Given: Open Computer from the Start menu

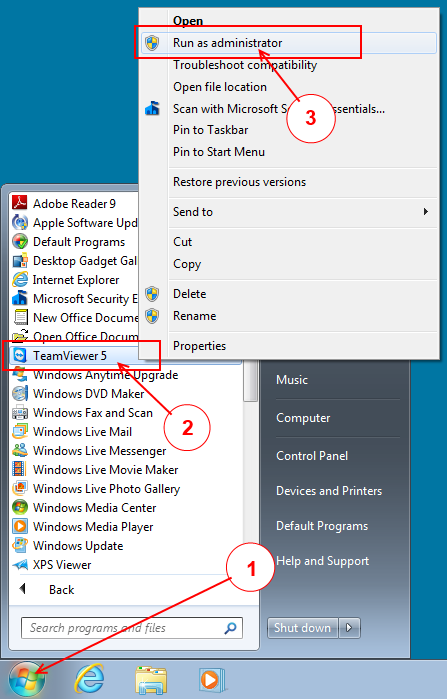Looking at the screenshot, I should pyautogui.click(x=303, y=418).
